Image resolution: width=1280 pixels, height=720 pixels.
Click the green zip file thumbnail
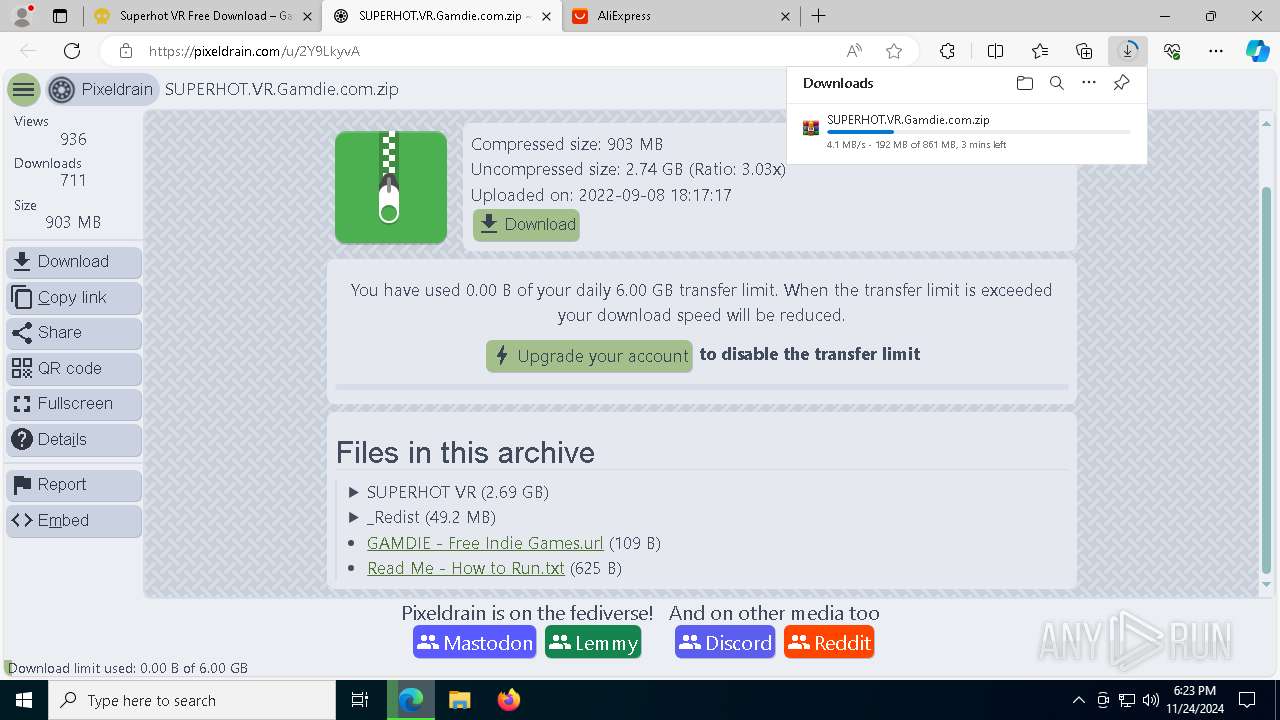pos(391,187)
